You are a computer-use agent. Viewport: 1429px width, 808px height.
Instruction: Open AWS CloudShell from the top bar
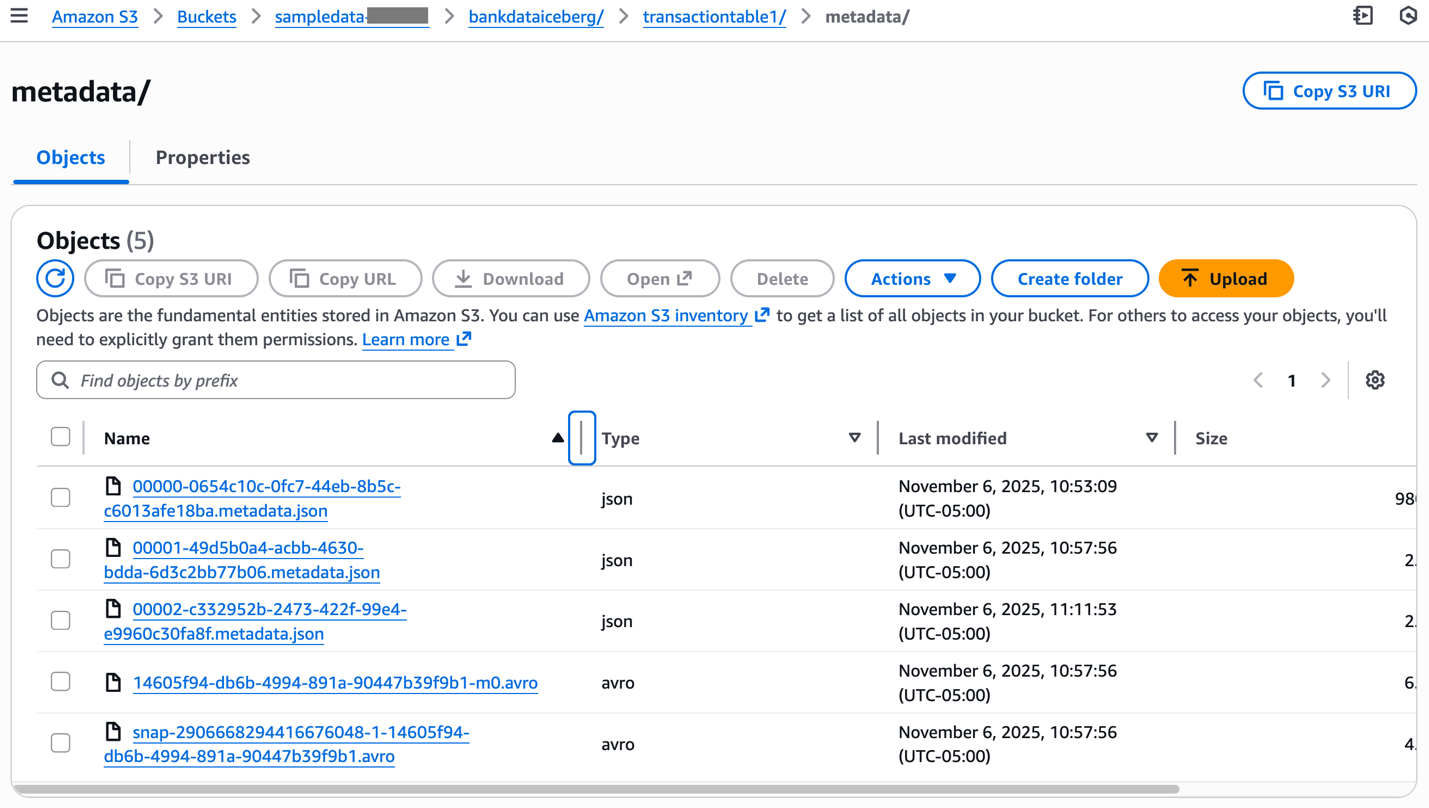(x=1362, y=15)
